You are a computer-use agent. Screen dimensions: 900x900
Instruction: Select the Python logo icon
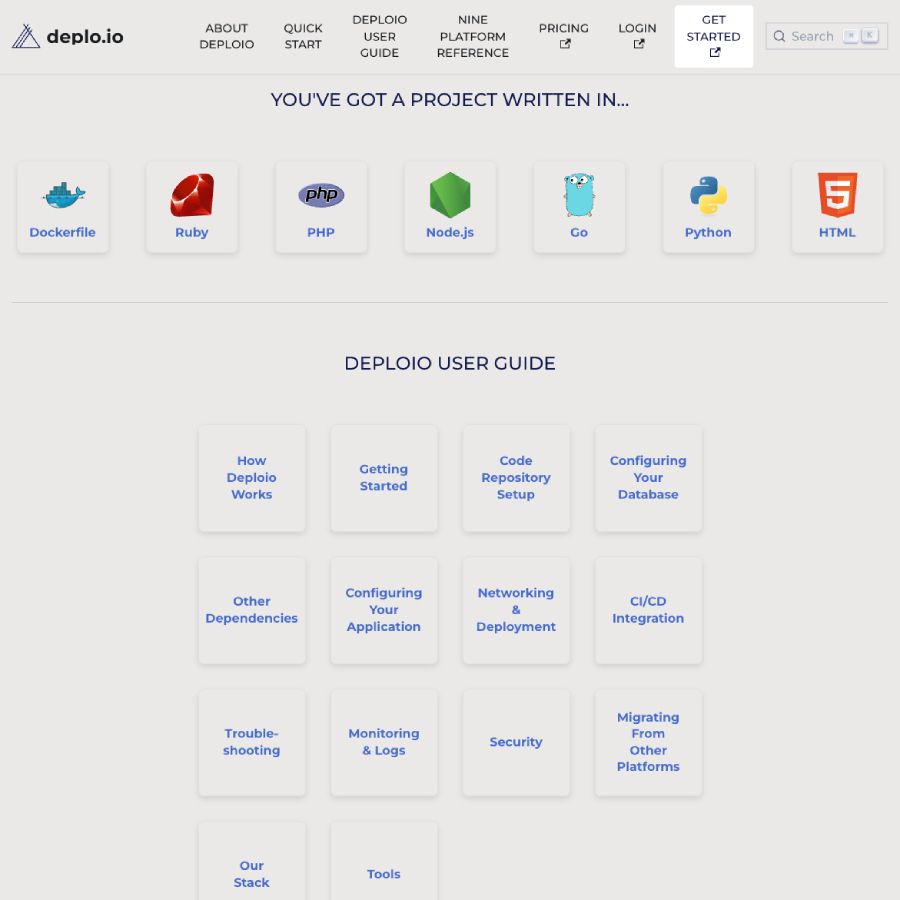(x=708, y=195)
